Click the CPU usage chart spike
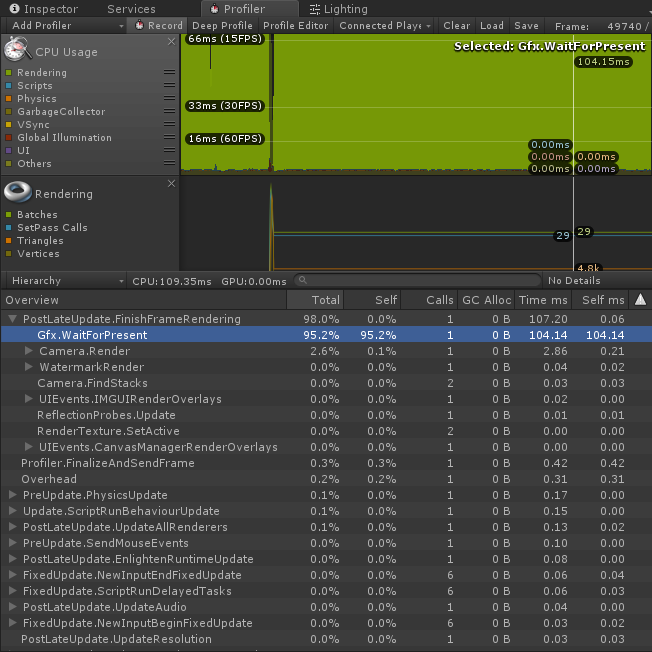 [271, 104]
